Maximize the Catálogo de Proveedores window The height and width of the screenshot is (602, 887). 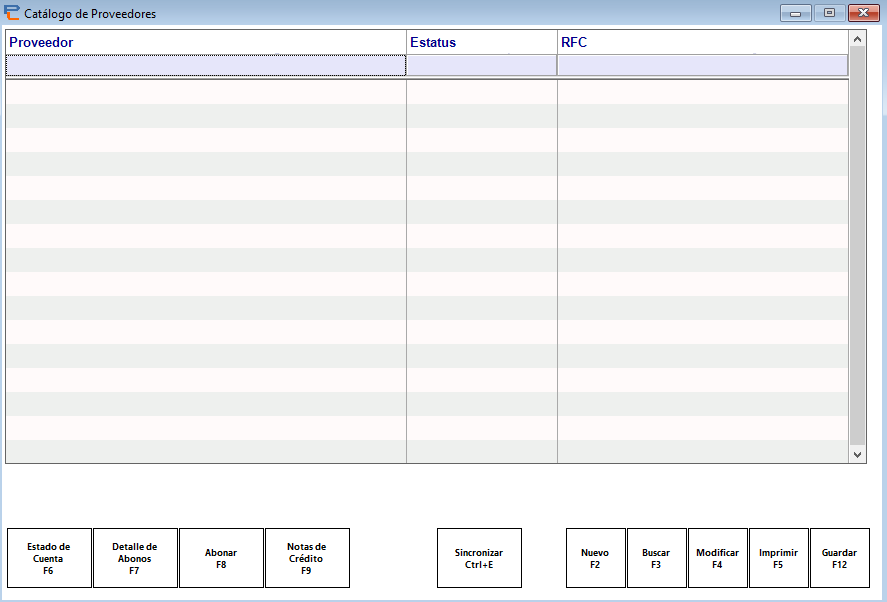point(829,13)
